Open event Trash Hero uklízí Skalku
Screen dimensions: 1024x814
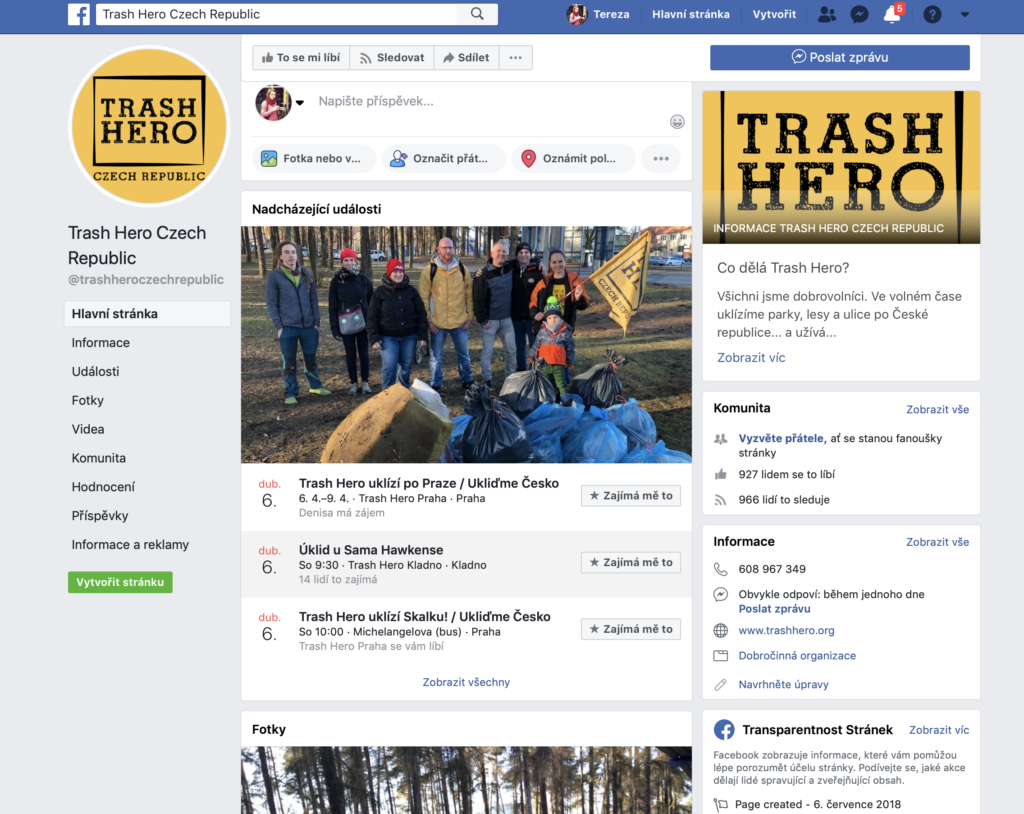pyautogui.click(x=424, y=616)
